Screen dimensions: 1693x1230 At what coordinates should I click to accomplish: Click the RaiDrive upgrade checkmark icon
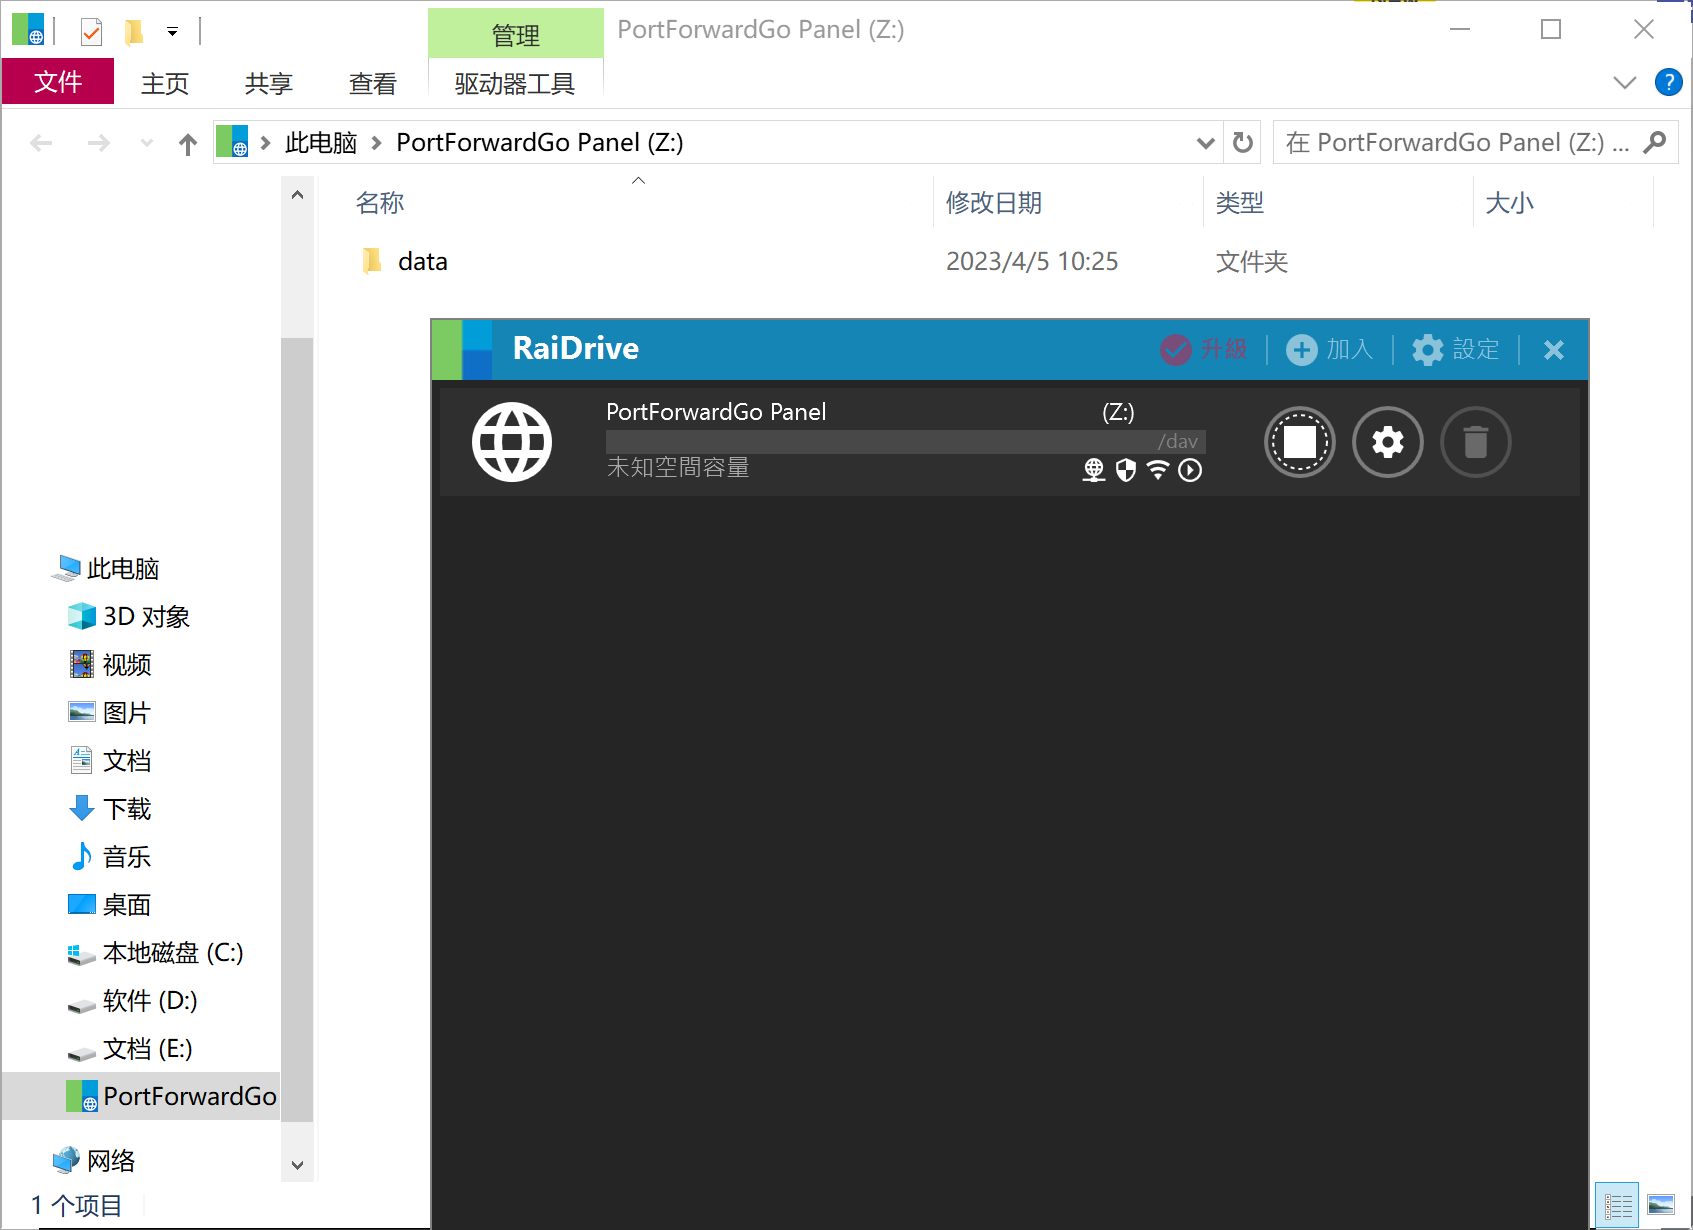1175,349
